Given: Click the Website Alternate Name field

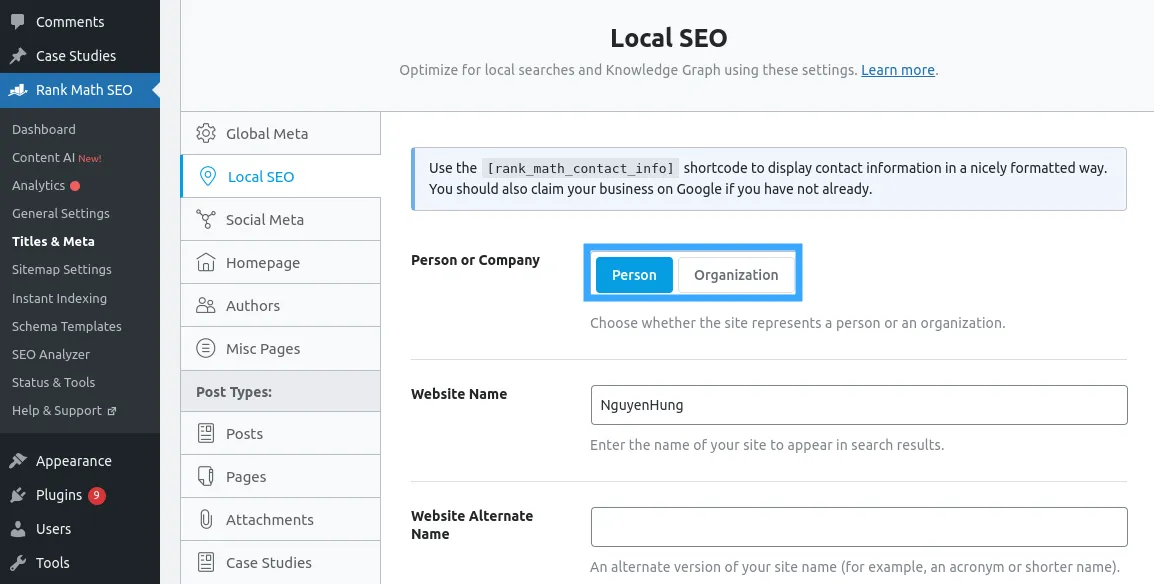Looking at the screenshot, I should click(859, 527).
